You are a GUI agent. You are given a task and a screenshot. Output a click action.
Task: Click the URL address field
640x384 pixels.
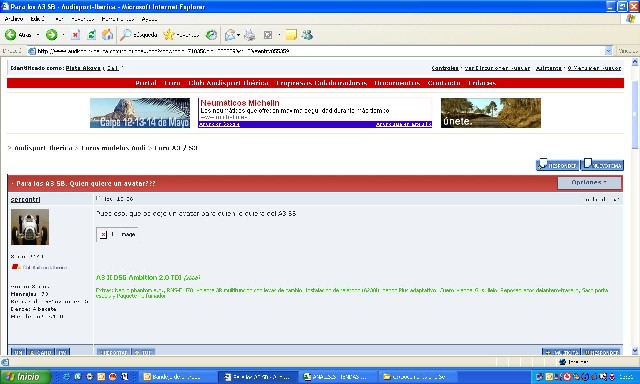point(316,51)
